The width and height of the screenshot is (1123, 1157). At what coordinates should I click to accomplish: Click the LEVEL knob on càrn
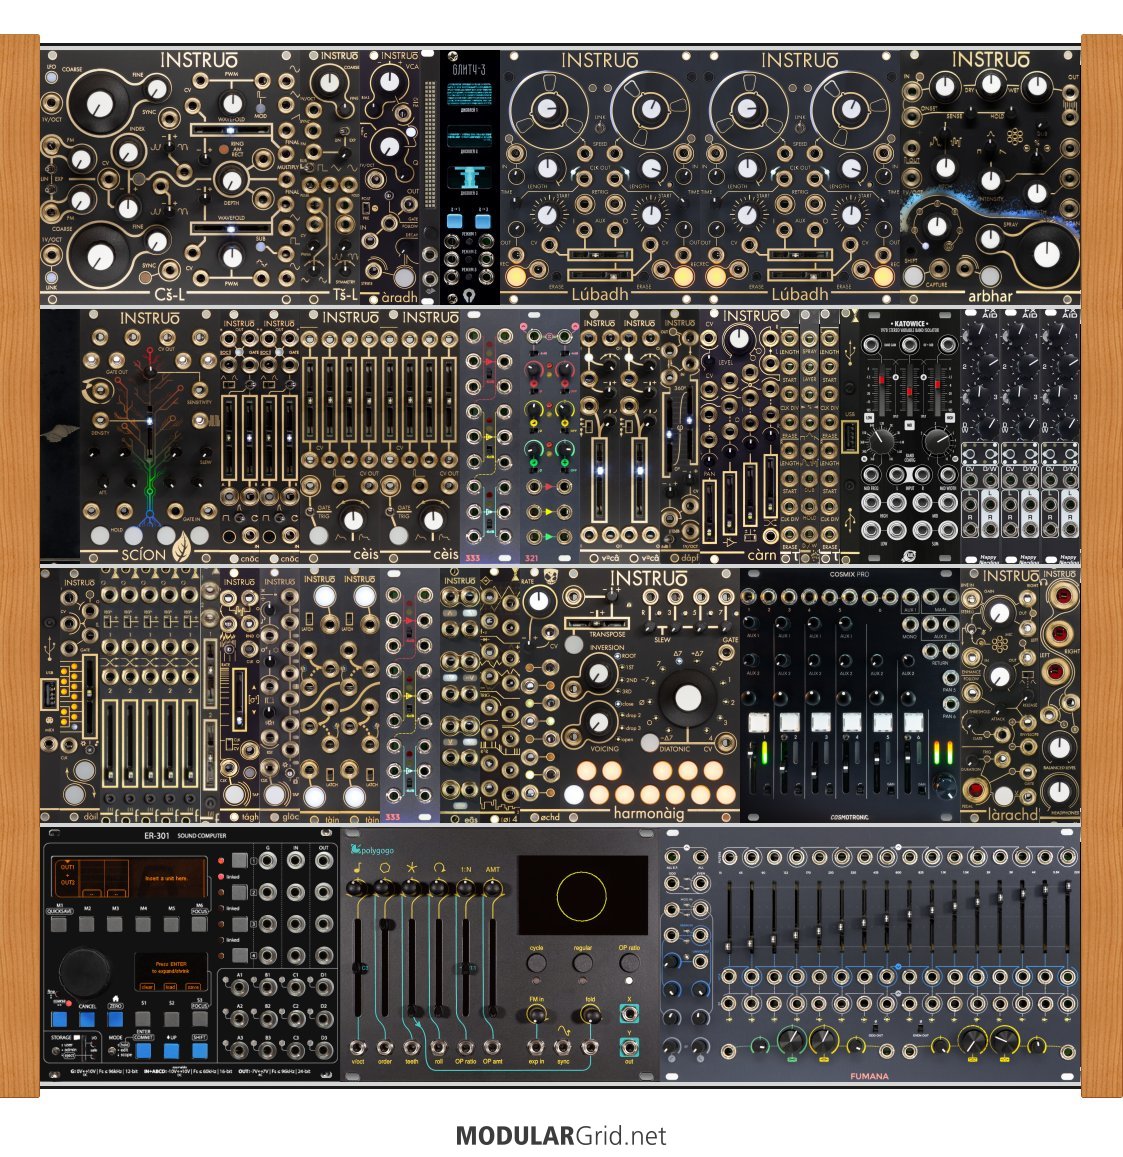click(737, 339)
